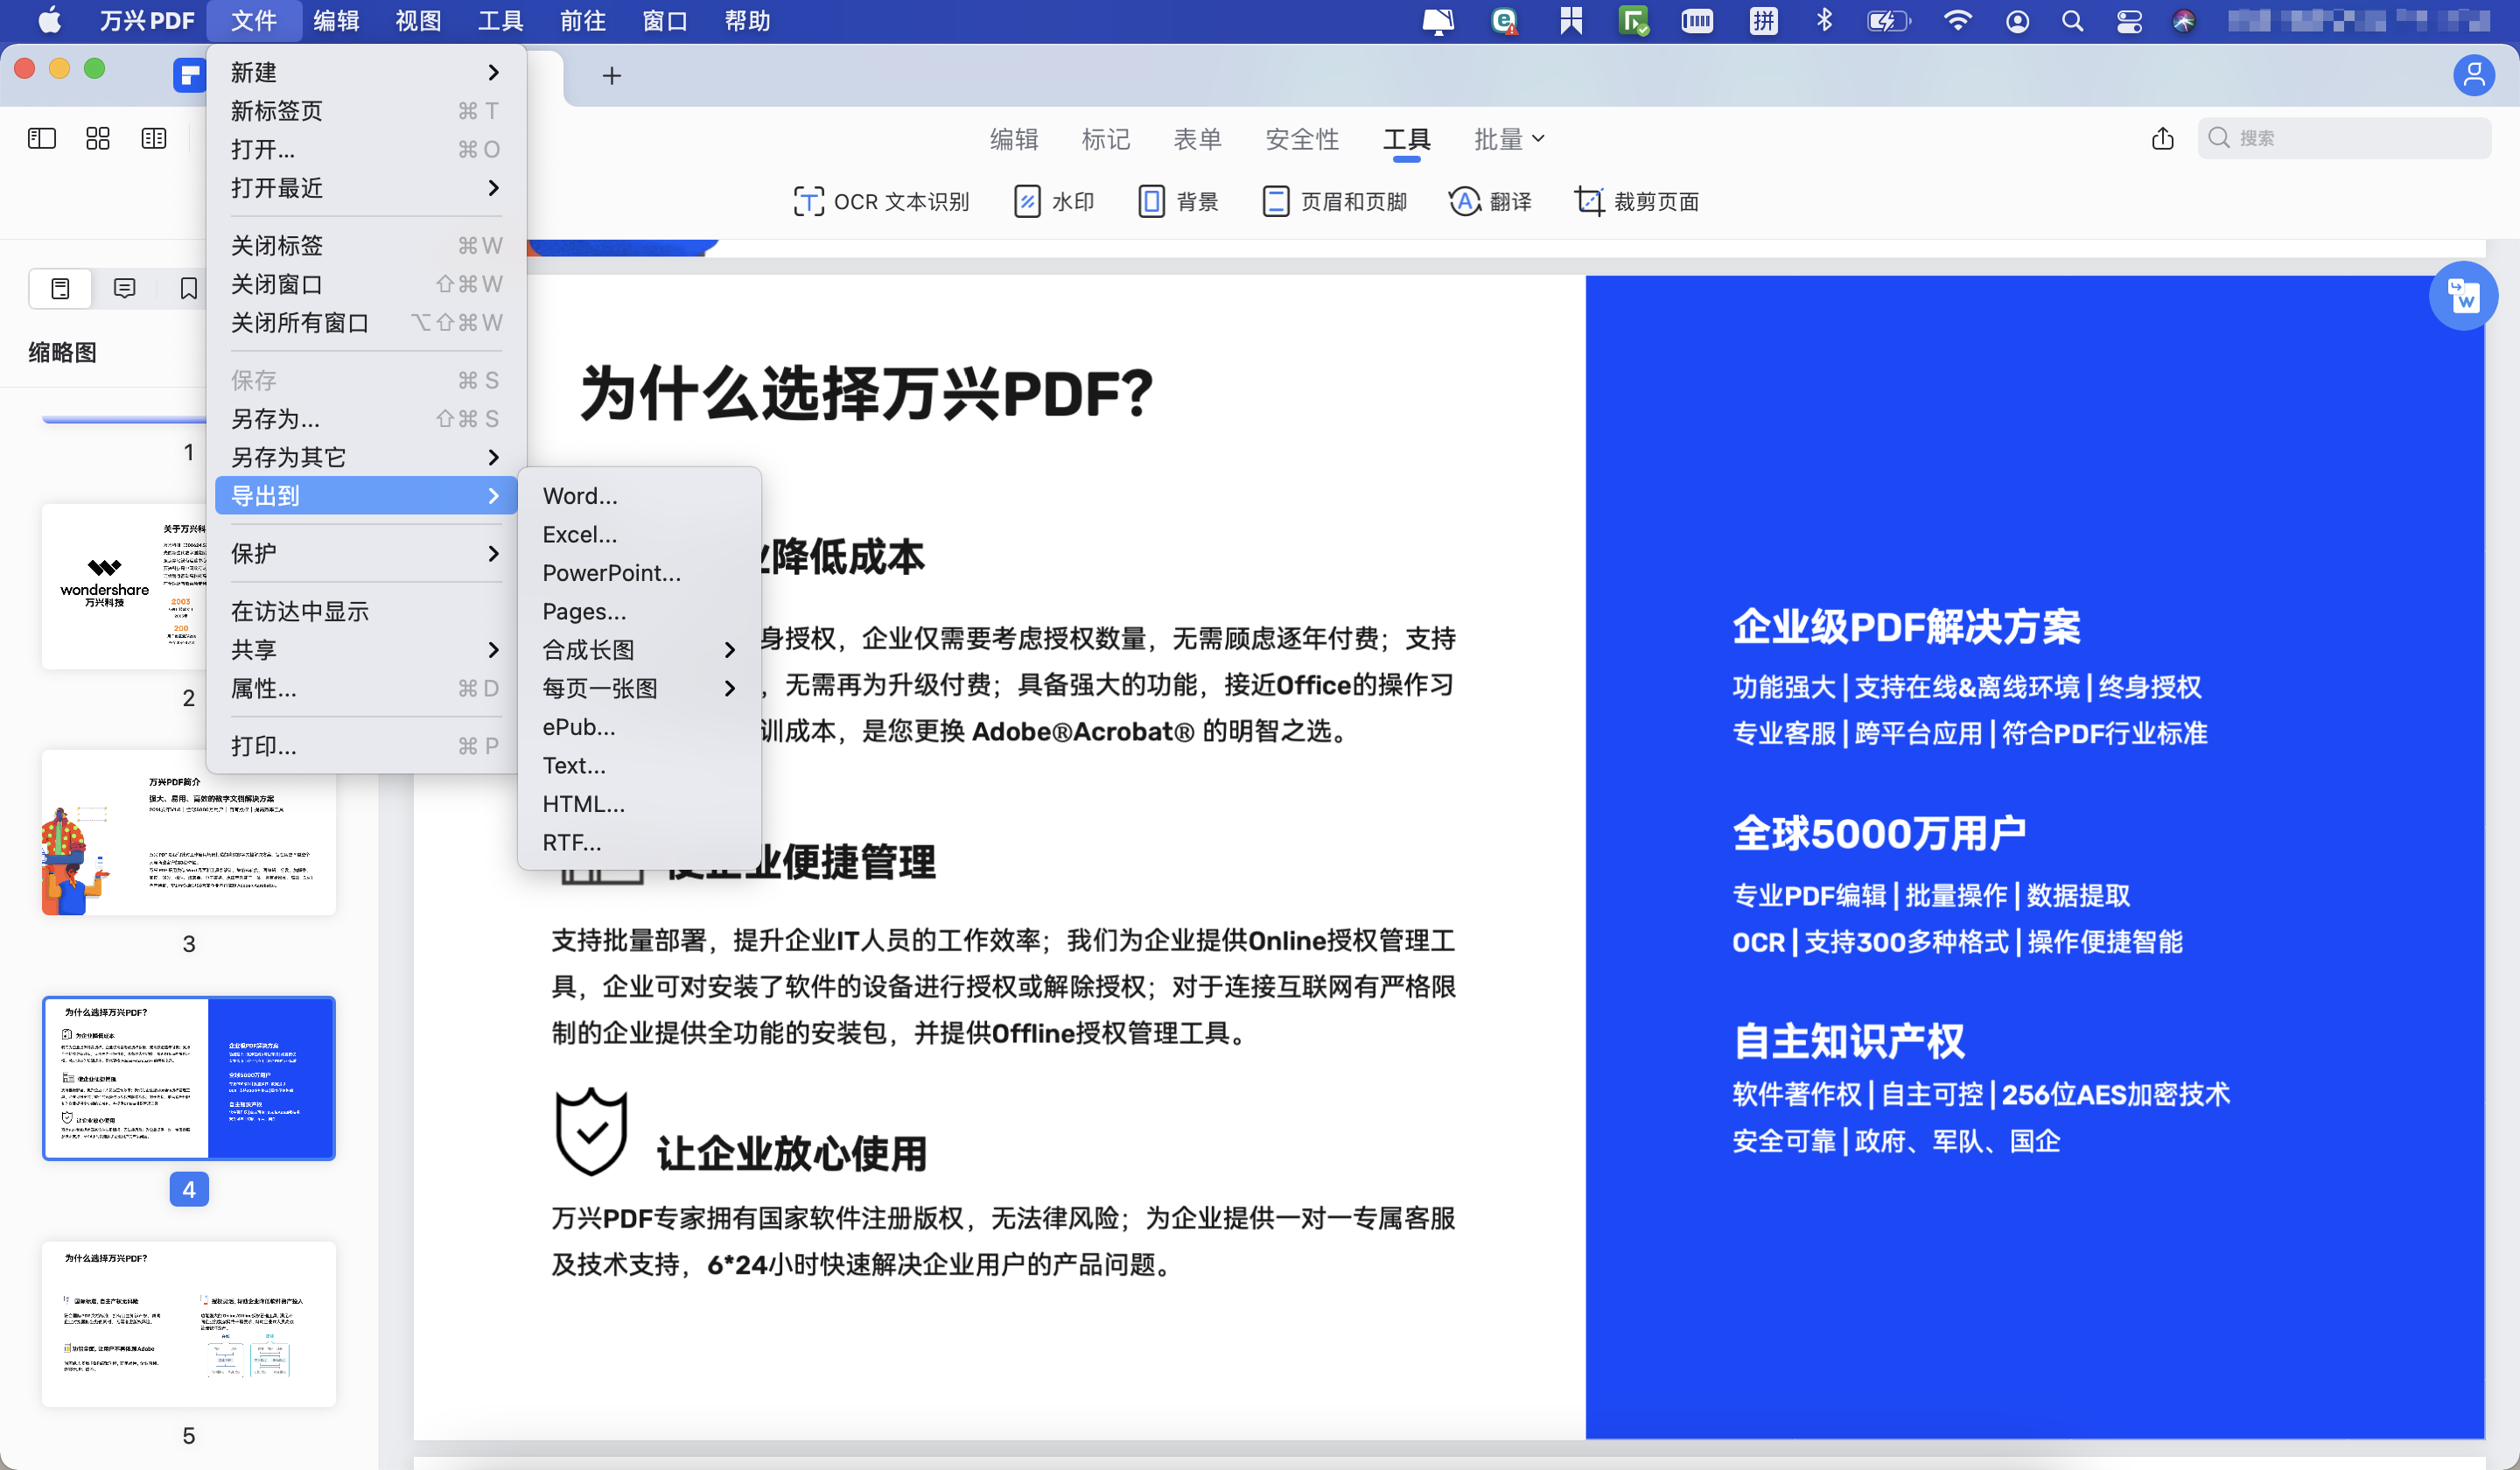Open the 水印 watermark tool
The image size is (2520, 1470).
[1054, 201]
